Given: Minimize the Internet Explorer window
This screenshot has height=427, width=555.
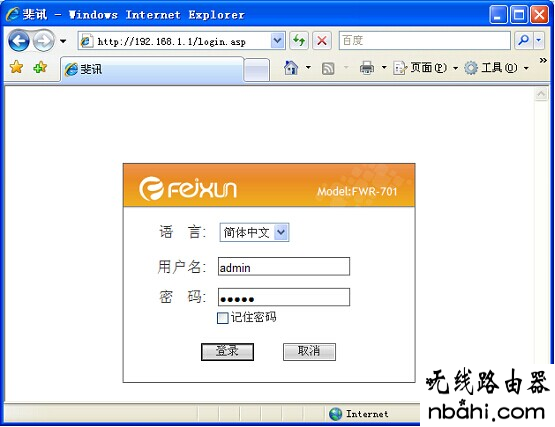Looking at the screenshot, I should 498,15.
